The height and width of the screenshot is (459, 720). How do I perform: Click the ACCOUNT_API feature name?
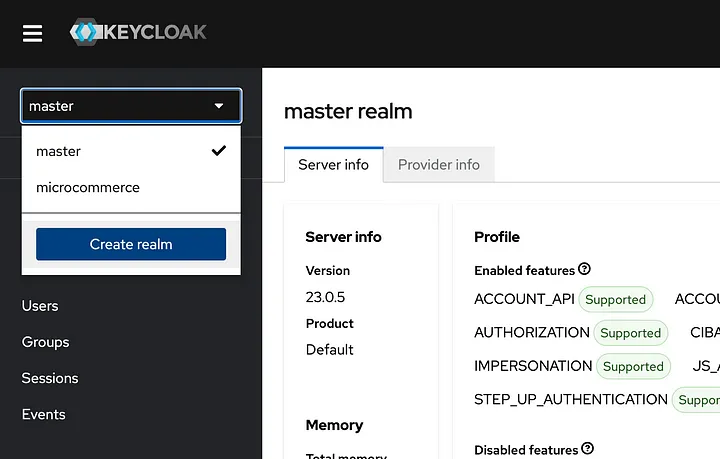click(x=524, y=299)
